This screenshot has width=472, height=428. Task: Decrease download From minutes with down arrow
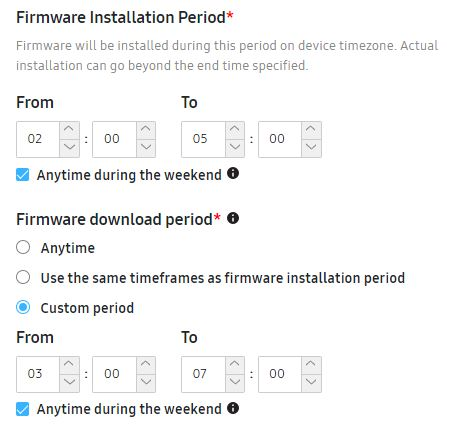point(146,383)
